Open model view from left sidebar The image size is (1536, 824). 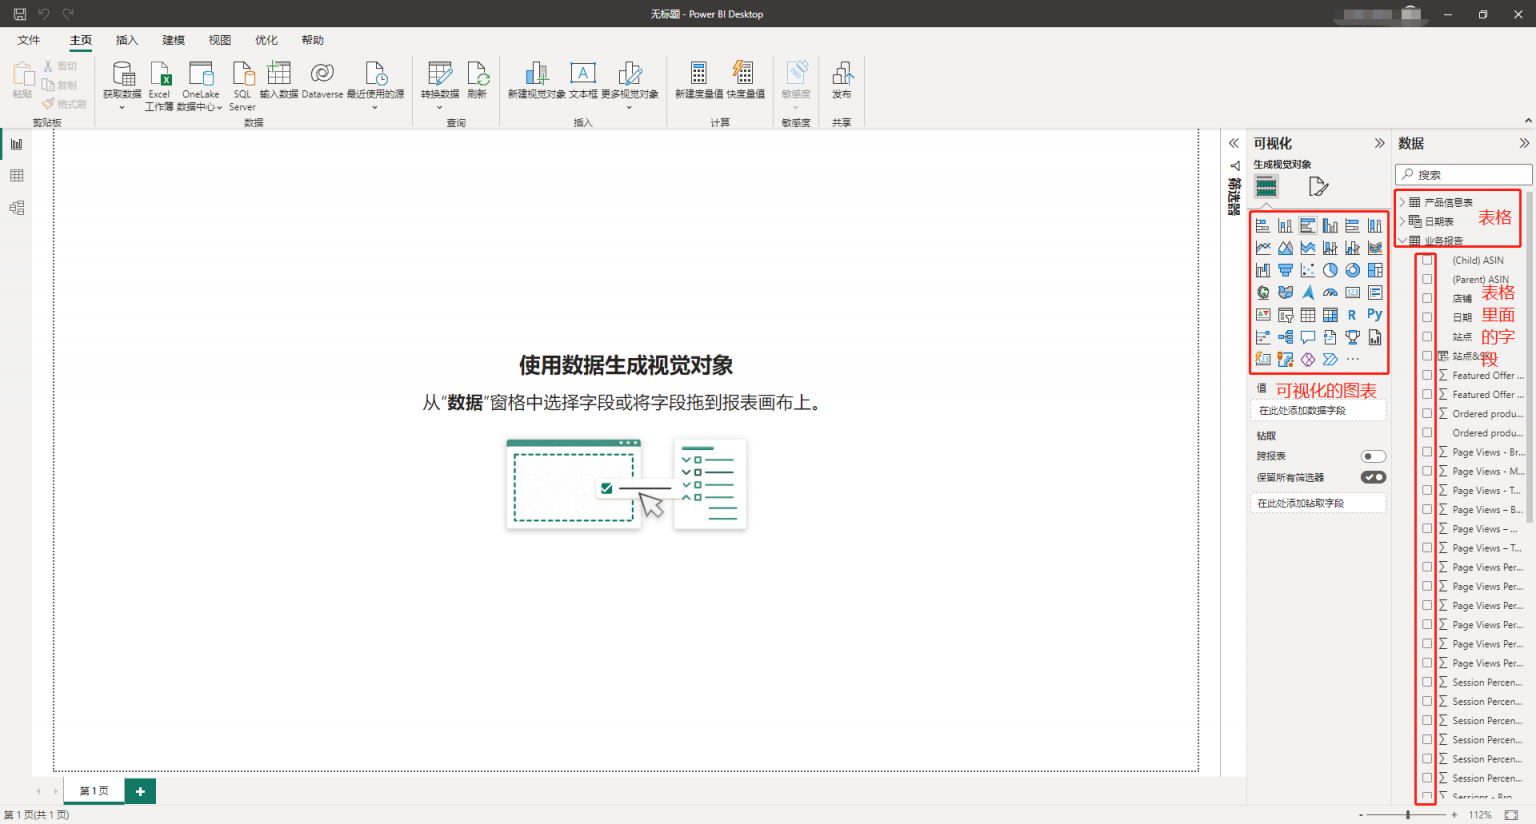tap(16, 208)
